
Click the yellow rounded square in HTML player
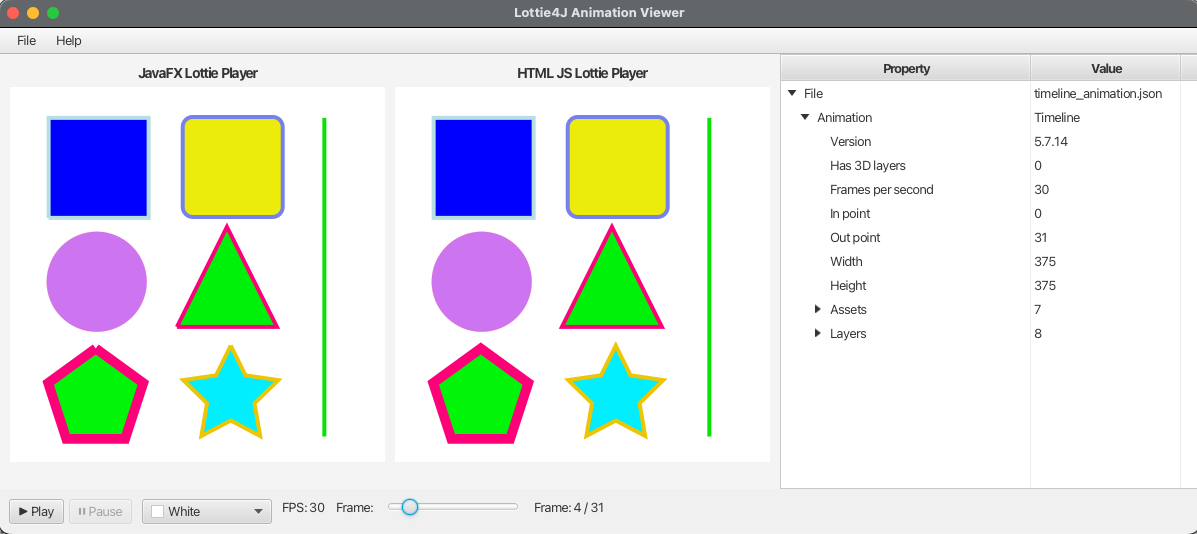617,167
